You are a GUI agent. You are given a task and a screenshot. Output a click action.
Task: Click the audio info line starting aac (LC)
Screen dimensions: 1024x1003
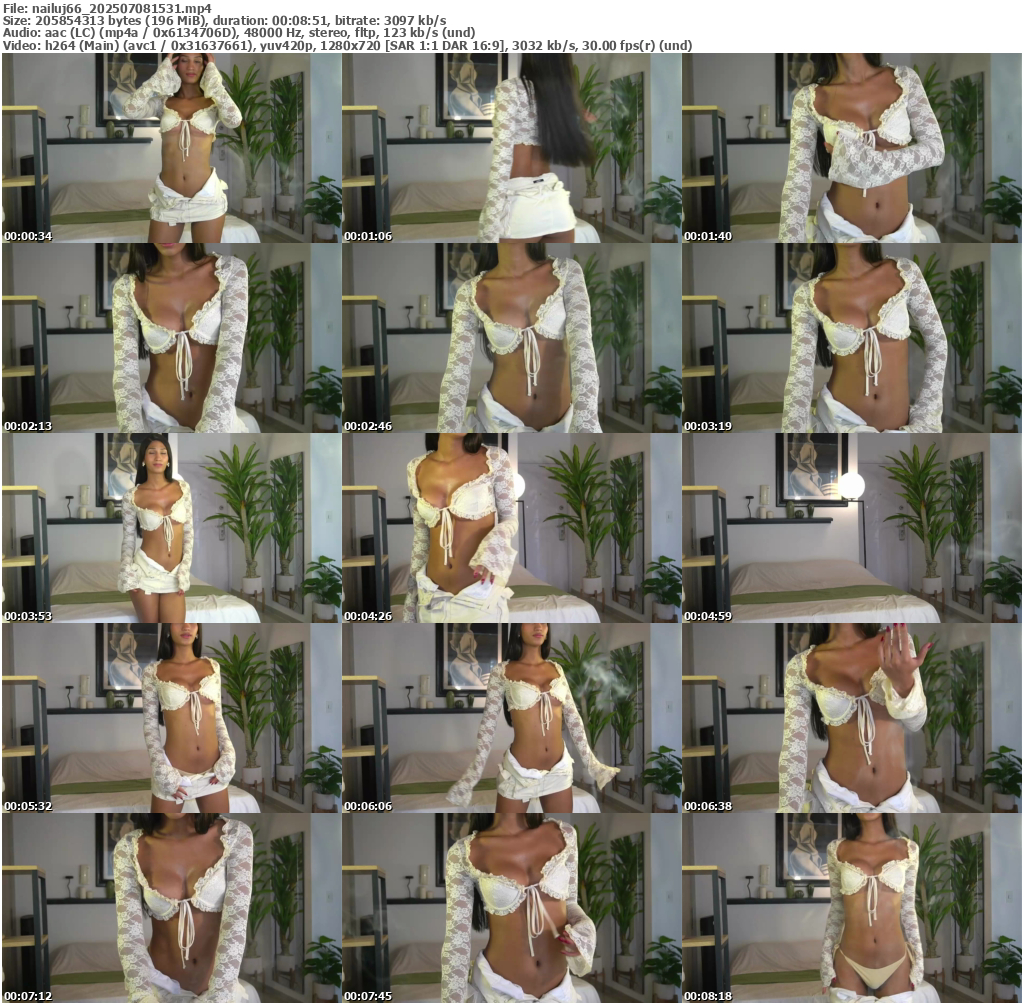pos(259,33)
